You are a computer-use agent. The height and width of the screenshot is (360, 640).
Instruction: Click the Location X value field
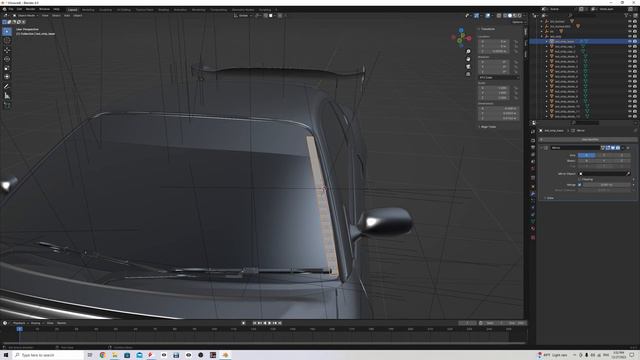click(x=493, y=42)
